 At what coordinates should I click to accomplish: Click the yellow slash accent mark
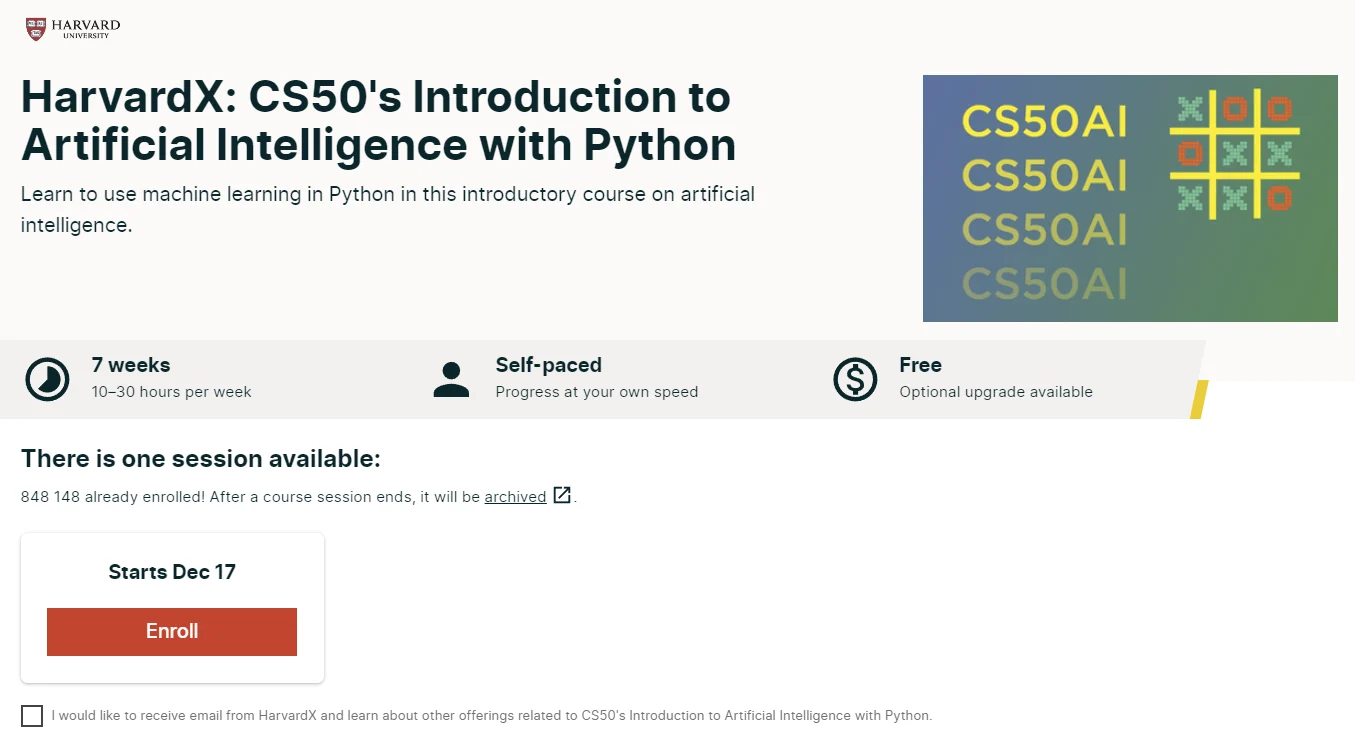pyautogui.click(x=1198, y=399)
